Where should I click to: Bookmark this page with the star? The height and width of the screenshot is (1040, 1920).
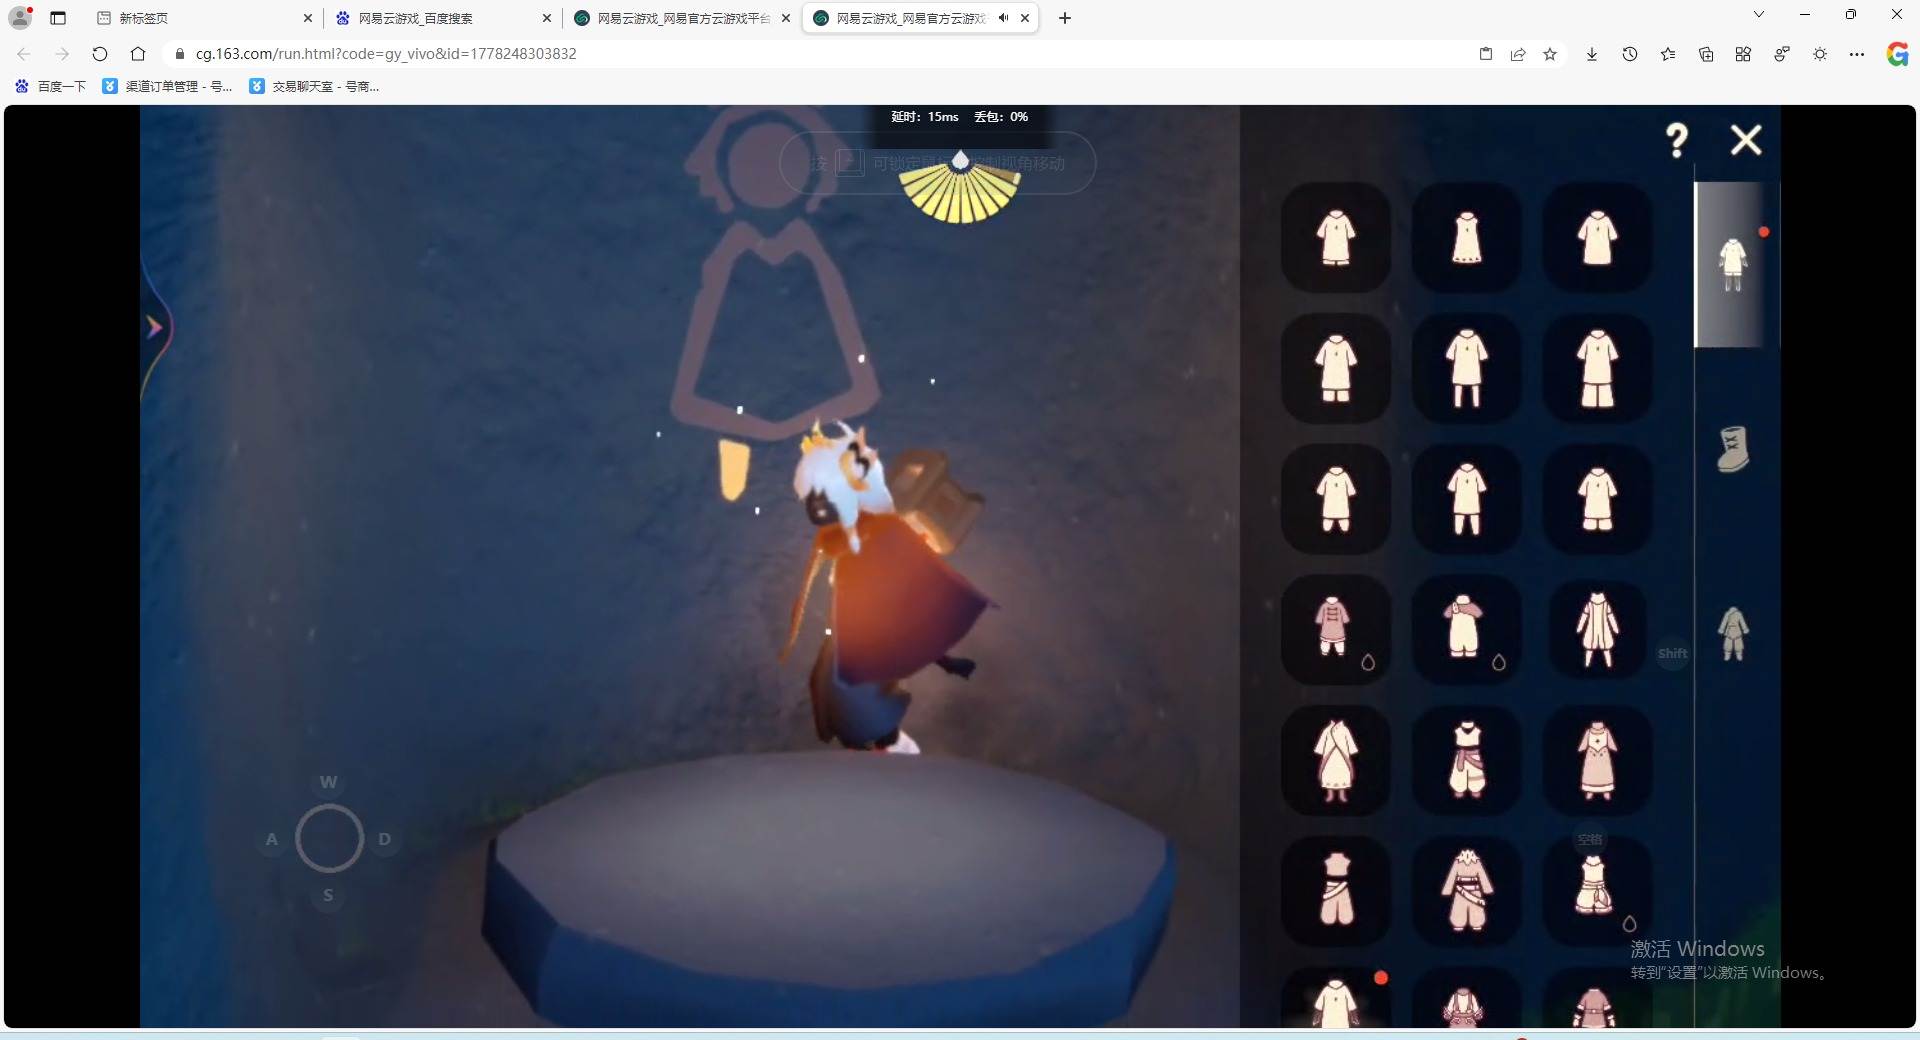click(1550, 54)
